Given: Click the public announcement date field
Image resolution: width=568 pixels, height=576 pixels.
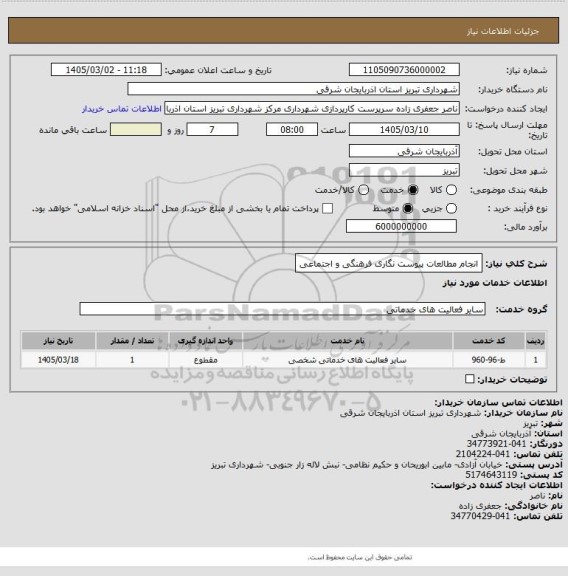Looking at the screenshot, I should (106, 70).
